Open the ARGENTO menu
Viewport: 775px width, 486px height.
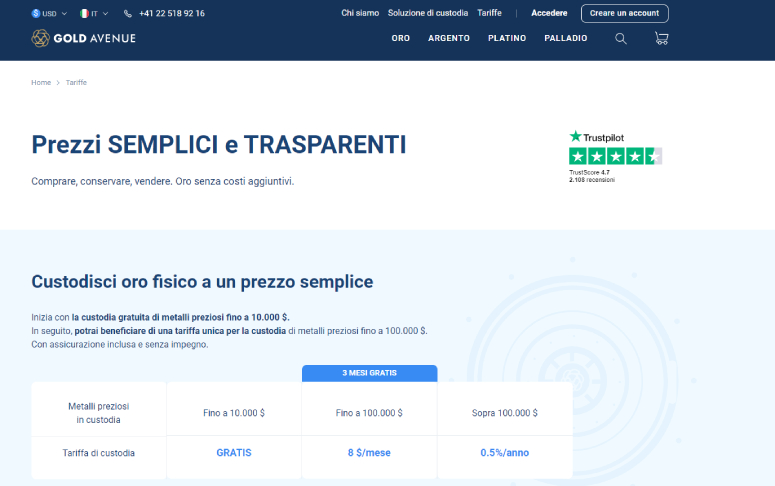click(x=449, y=38)
